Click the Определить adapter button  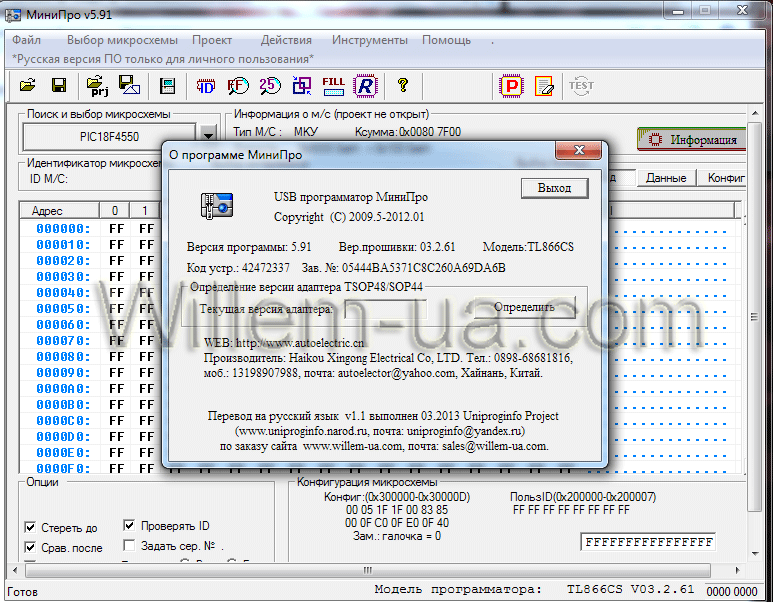(525, 307)
